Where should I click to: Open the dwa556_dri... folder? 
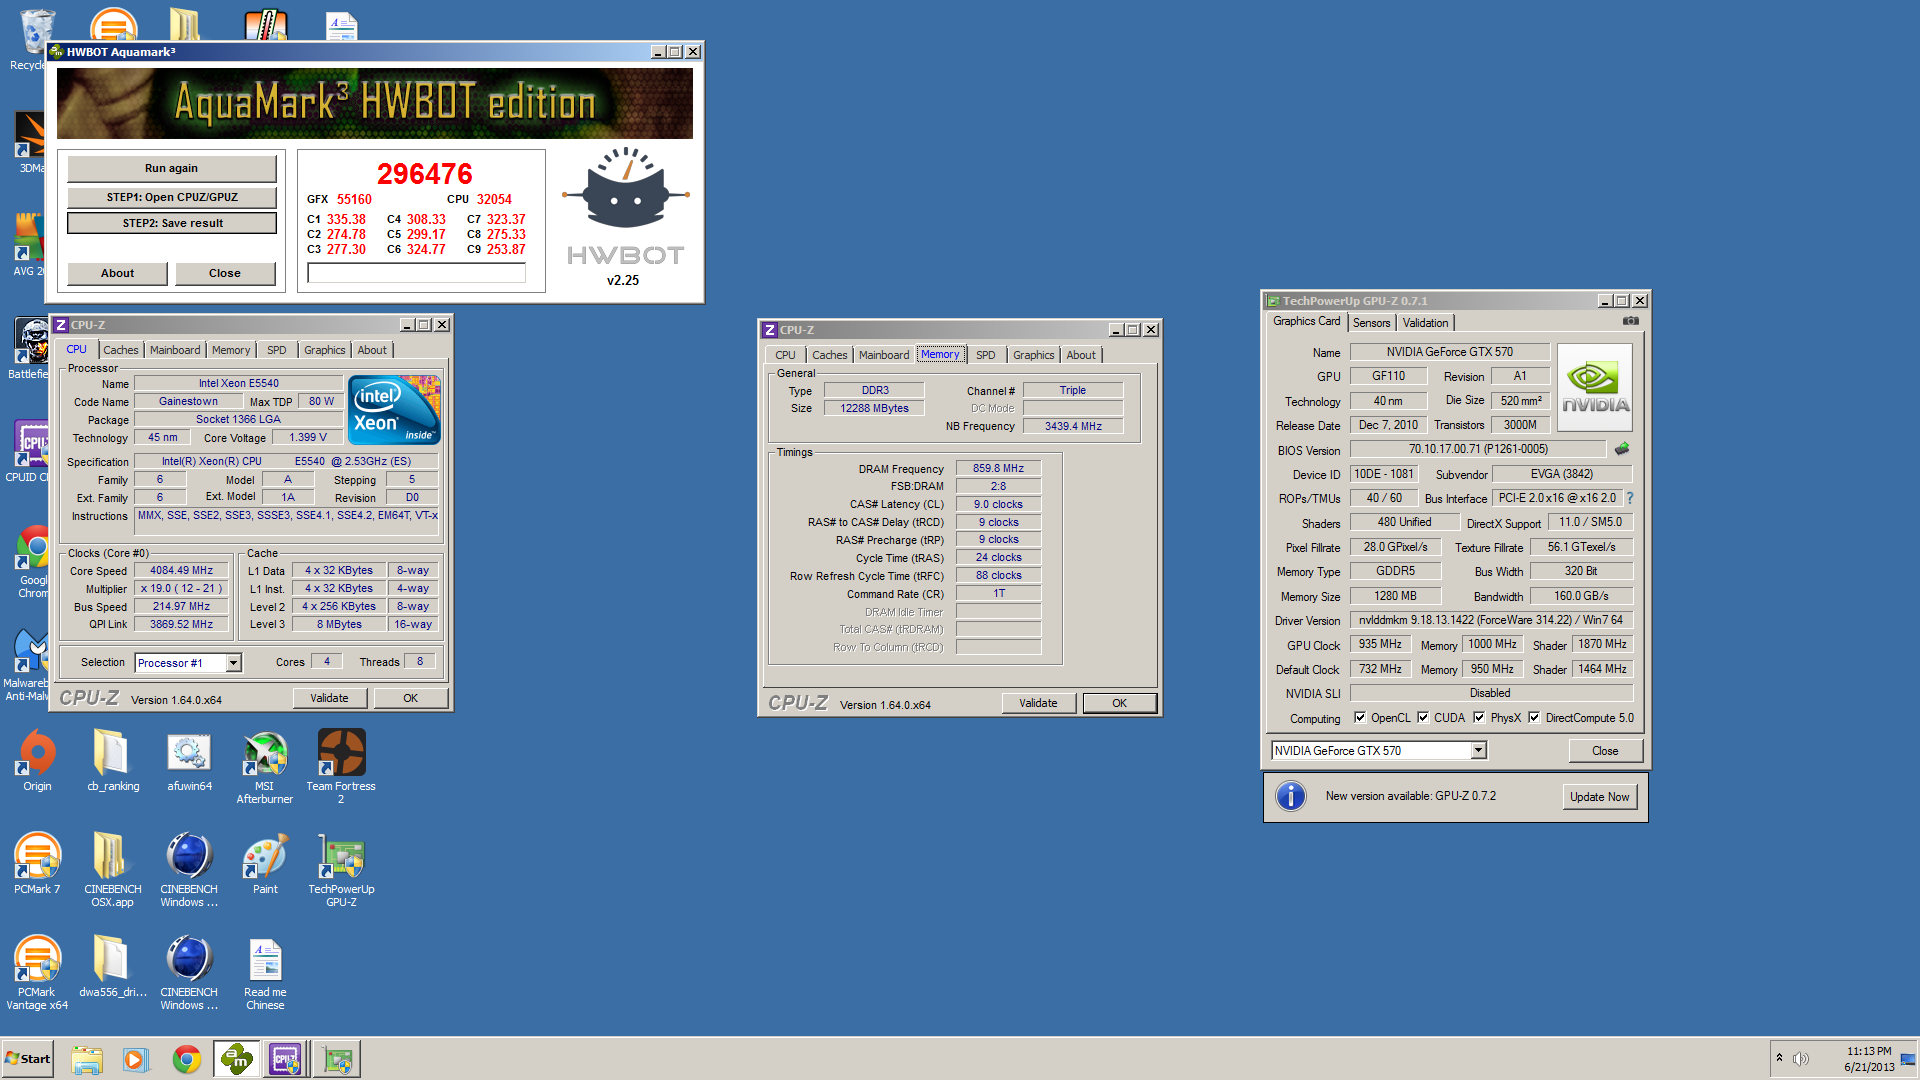coord(113,967)
